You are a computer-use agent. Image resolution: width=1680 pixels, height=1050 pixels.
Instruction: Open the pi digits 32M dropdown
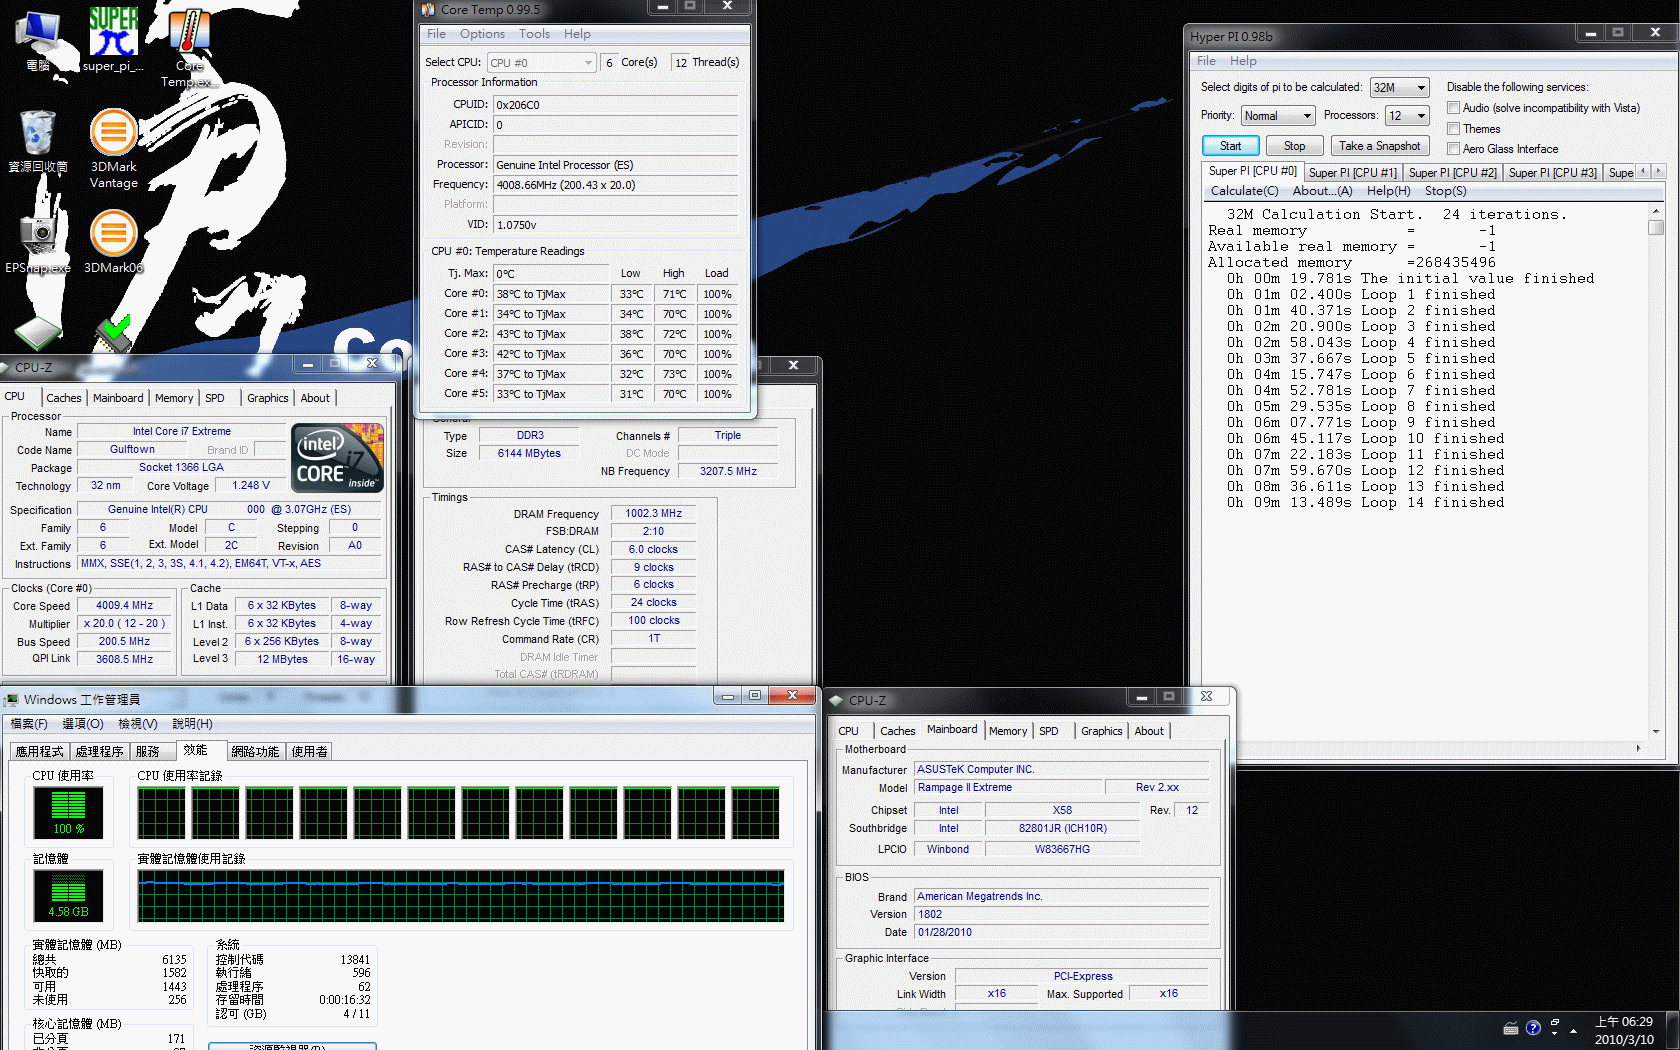[x=1399, y=88]
